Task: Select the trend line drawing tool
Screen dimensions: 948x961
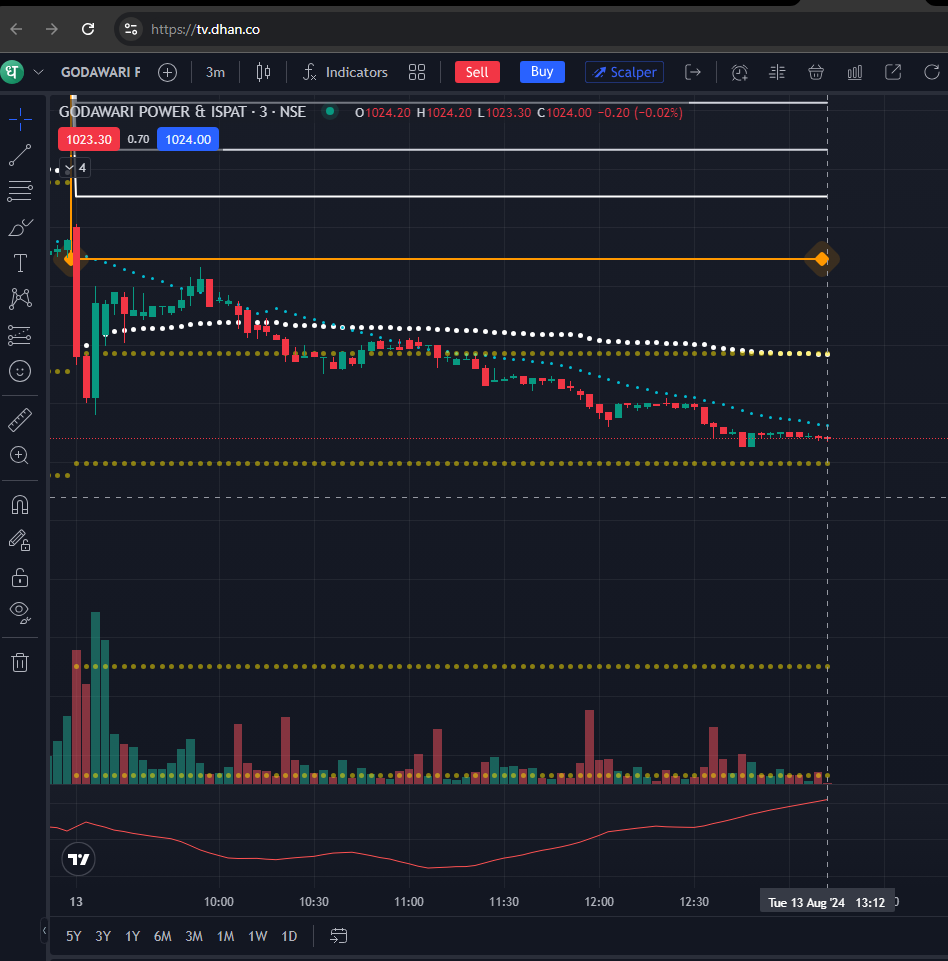Action: tap(20, 155)
